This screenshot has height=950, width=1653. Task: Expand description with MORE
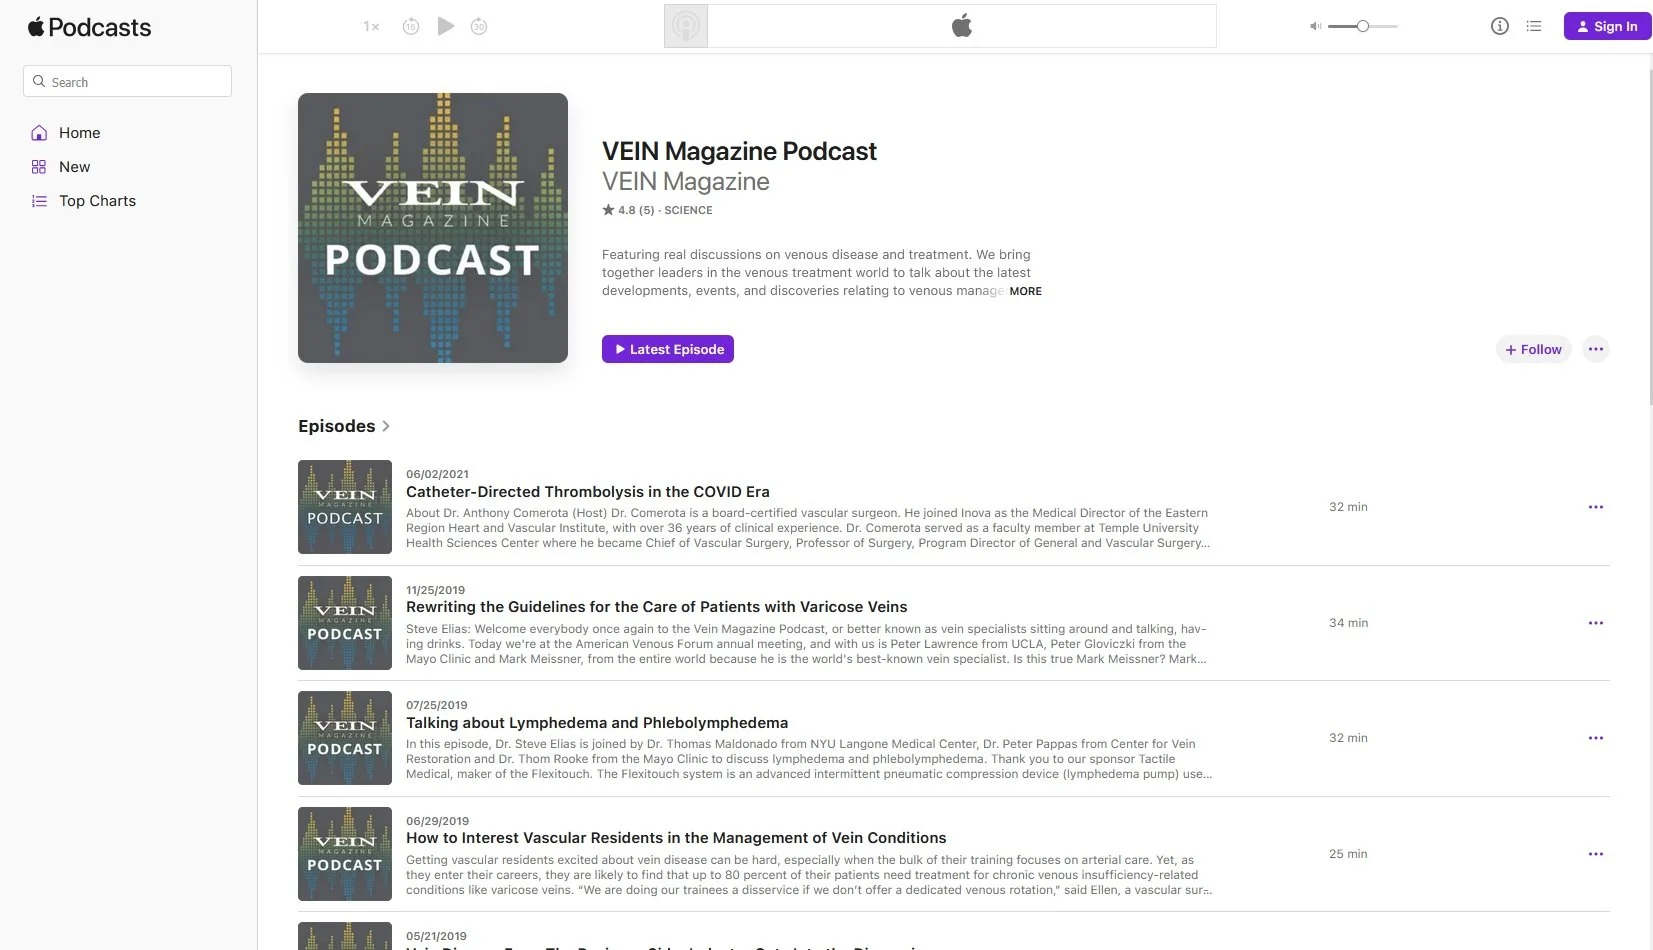click(1025, 291)
